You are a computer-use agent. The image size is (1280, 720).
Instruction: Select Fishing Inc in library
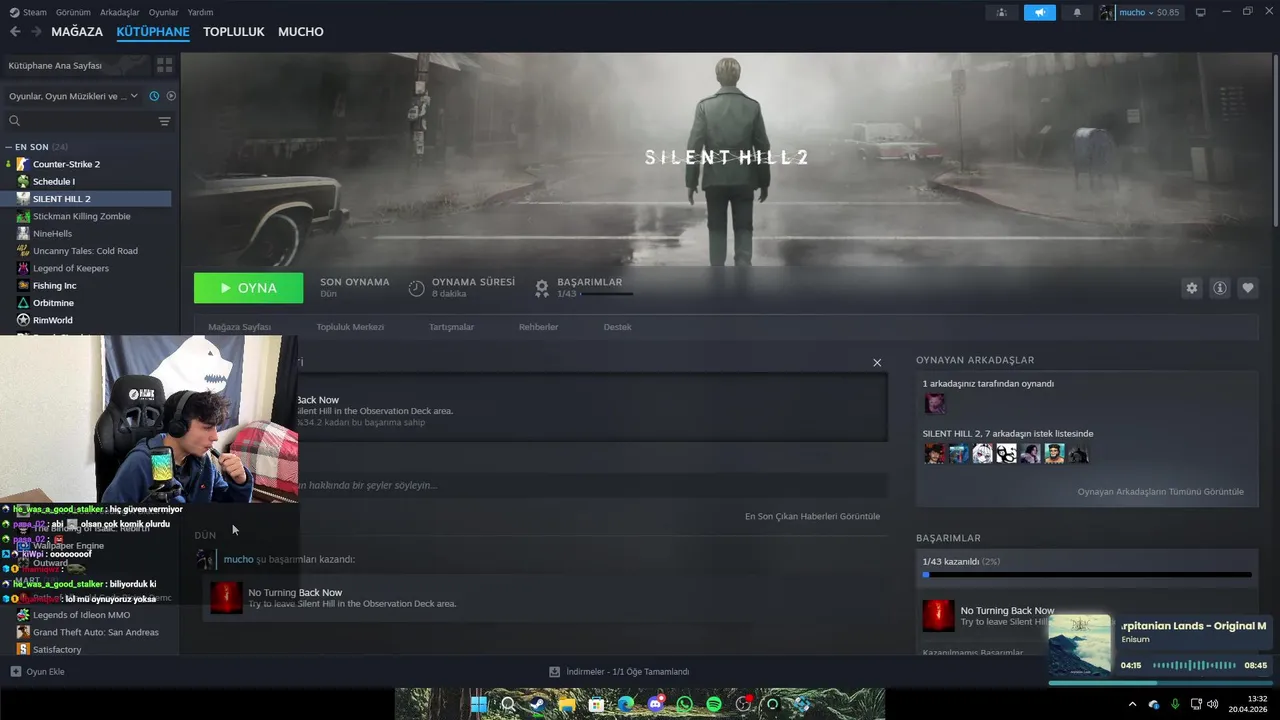point(54,285)
